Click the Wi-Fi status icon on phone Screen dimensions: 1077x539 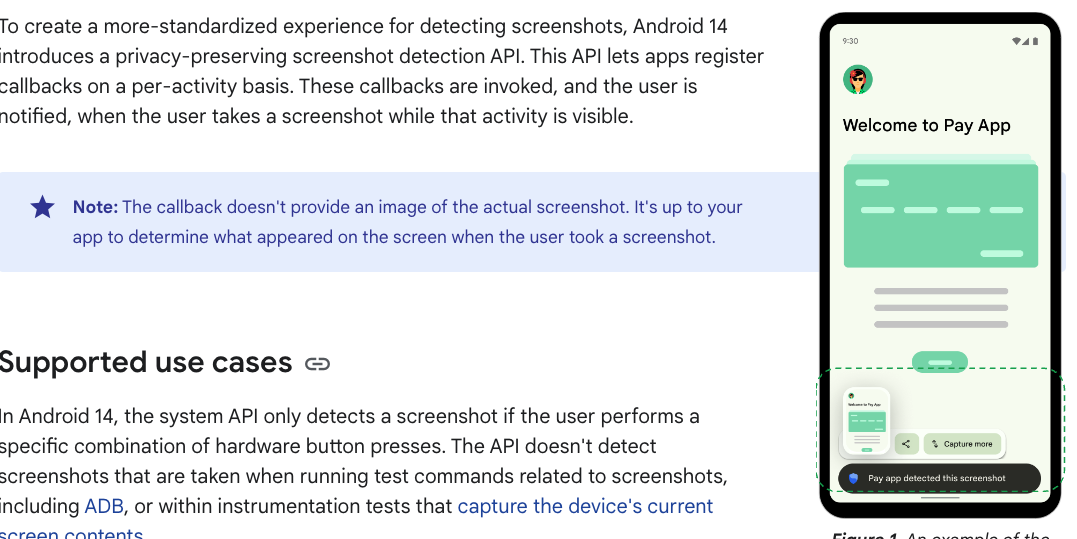[x=1017, y=41]
